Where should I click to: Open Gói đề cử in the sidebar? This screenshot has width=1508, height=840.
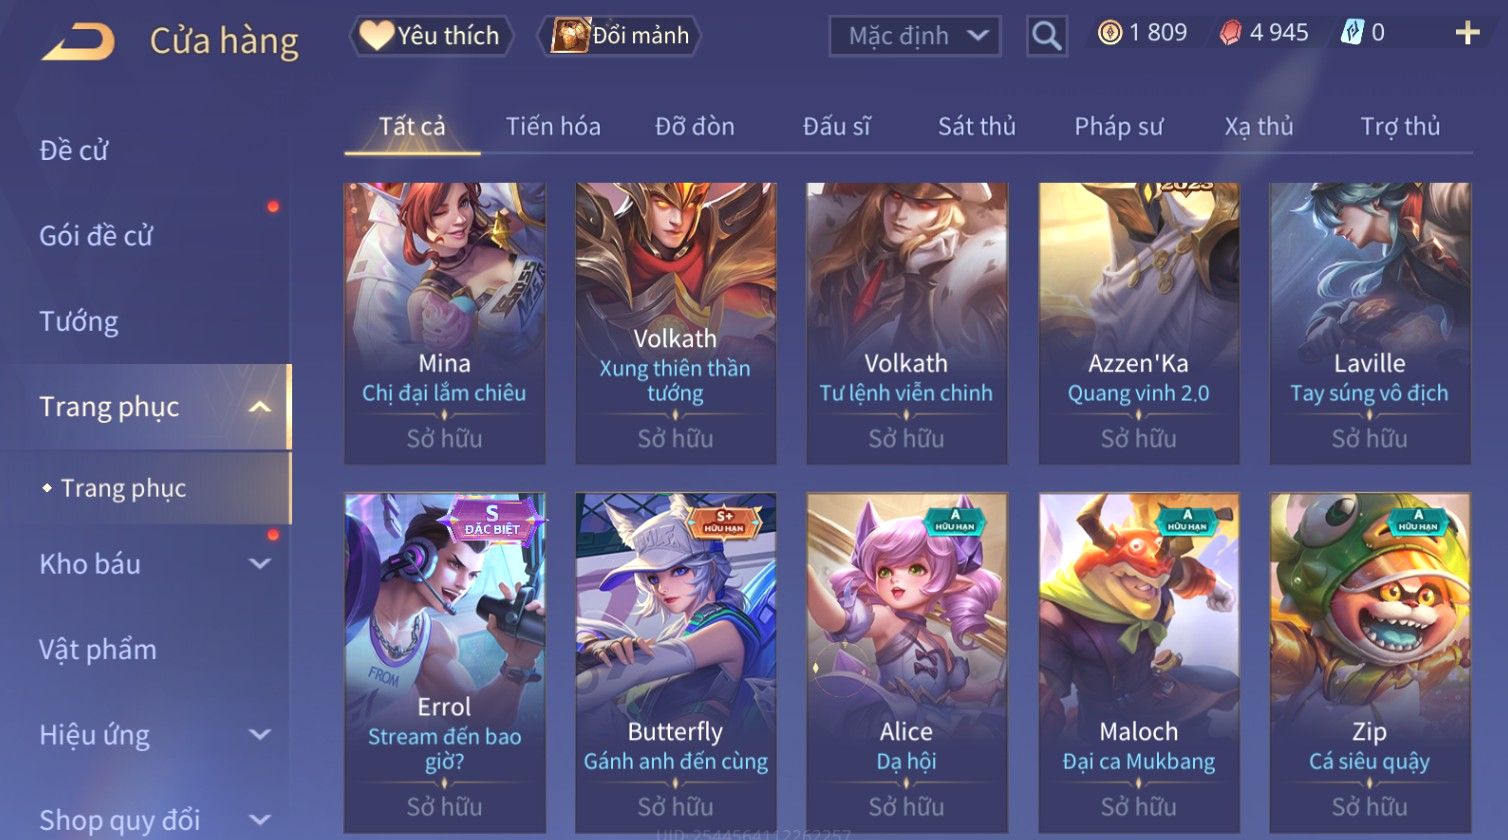pyautogui.click(x=96, y=236)
